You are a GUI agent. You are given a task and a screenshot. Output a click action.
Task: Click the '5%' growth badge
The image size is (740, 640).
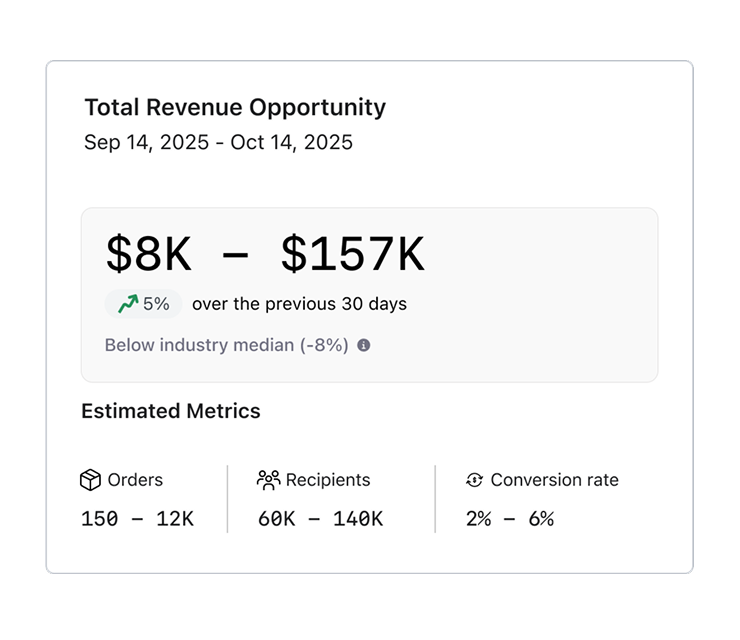[x=143, y=304]
